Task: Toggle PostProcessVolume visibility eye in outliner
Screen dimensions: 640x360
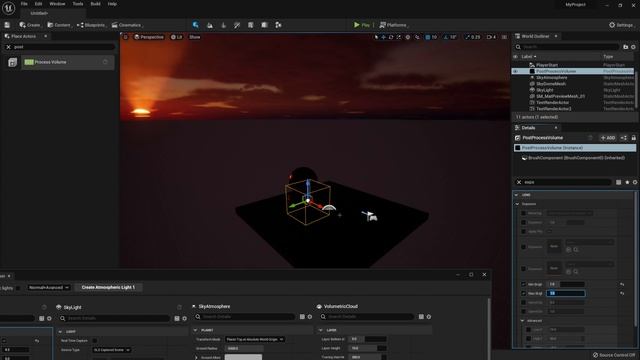Action: coord(516,71)
